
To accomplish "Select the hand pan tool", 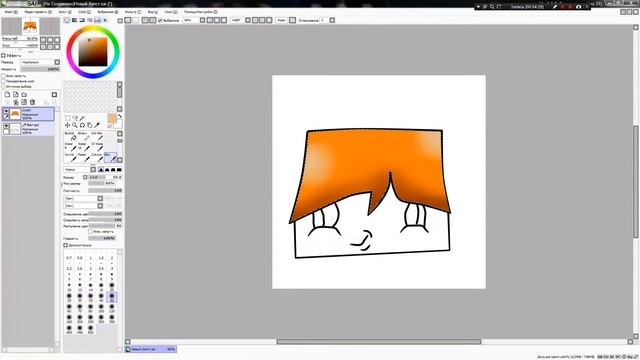I will point(89,125).
